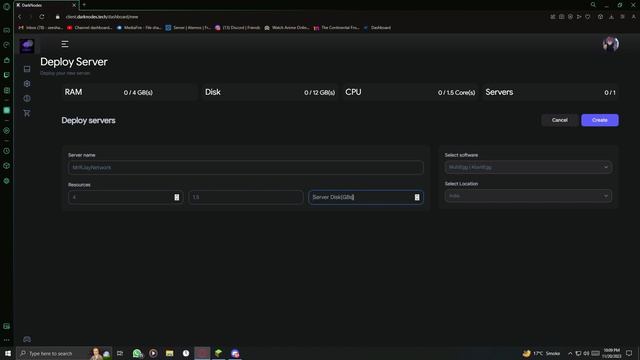640x360 pixels.
Task: Open the servers icon in the dashboard sidebar
Action: [27, 69]
